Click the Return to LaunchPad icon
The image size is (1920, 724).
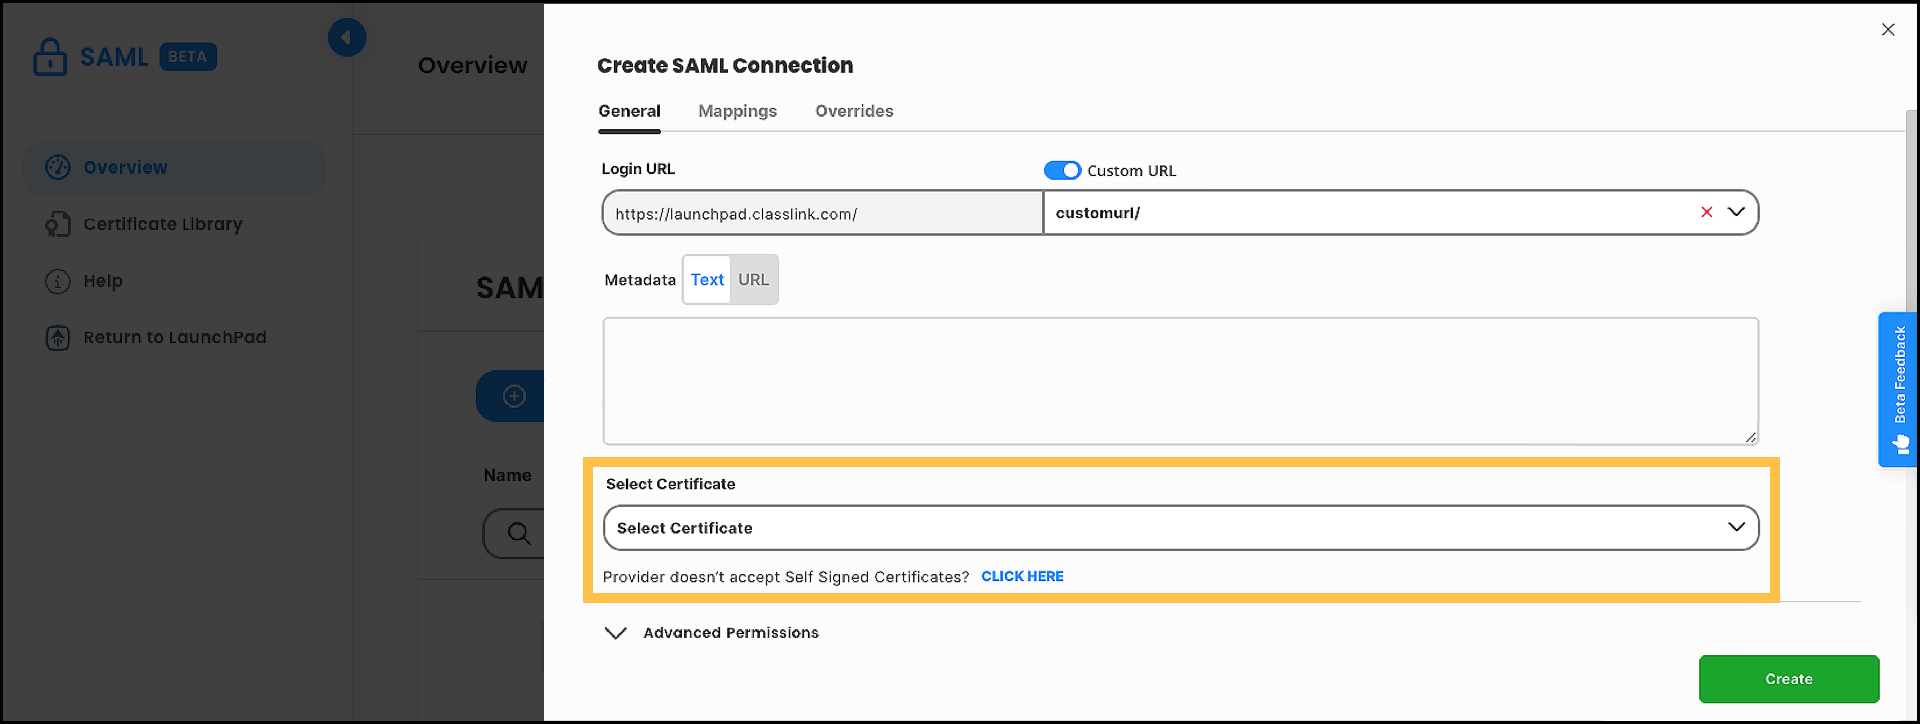[58, 338]
